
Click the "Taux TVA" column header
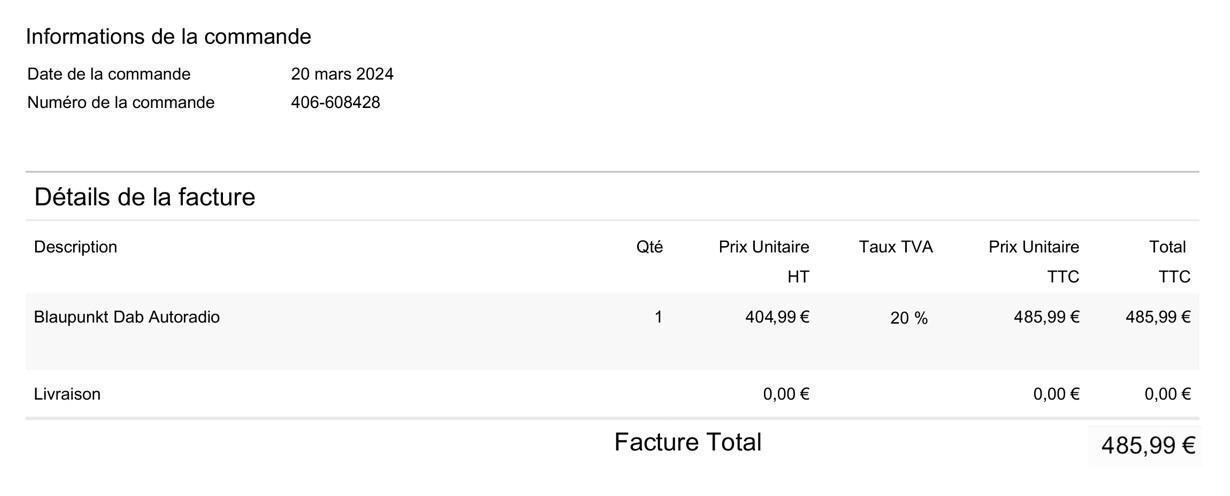(x=895, y=247)
